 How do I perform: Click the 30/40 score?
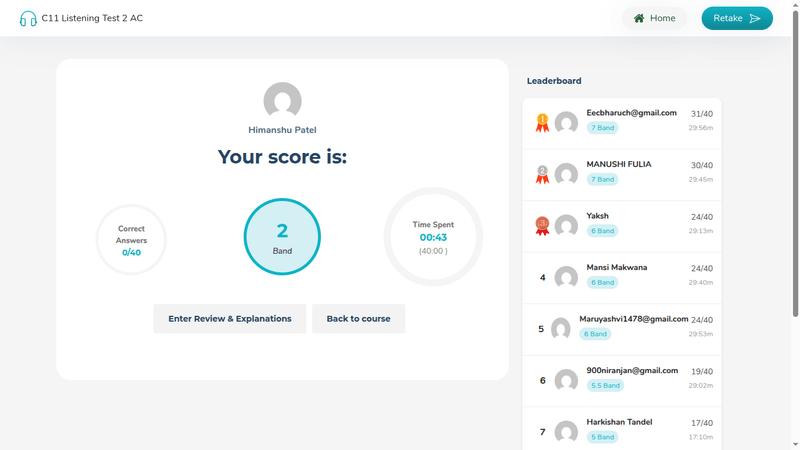point(702,166)
